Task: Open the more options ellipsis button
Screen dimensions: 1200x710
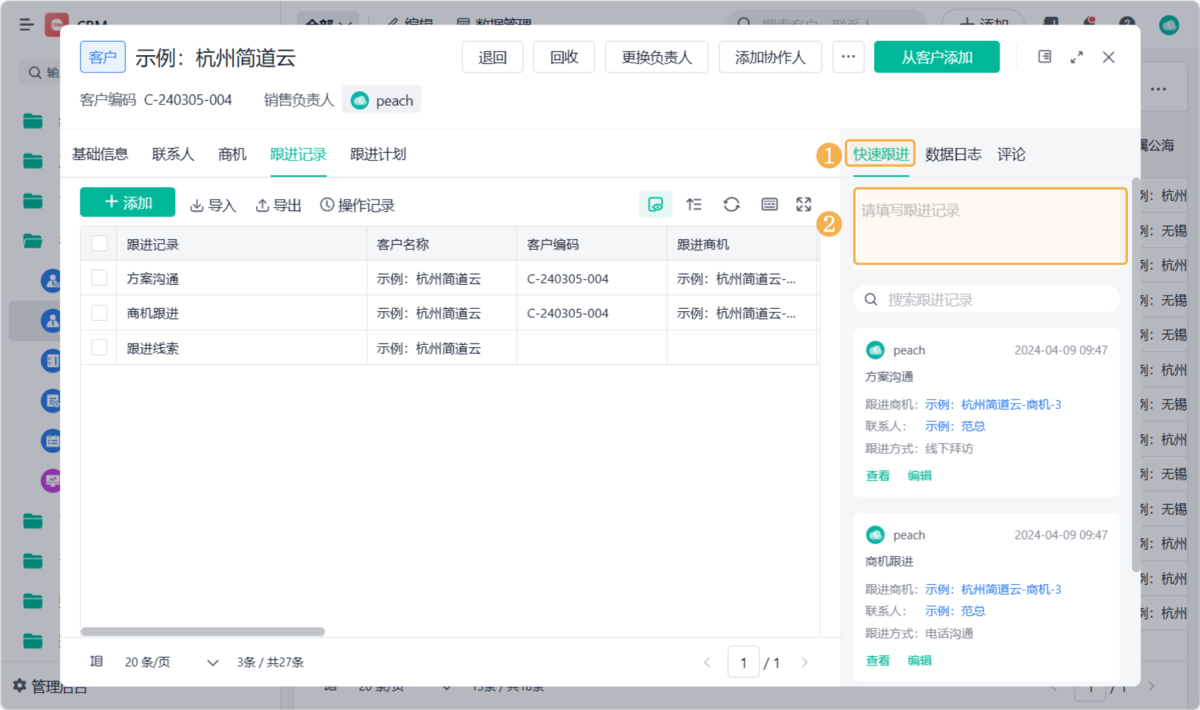Action: 848,57
